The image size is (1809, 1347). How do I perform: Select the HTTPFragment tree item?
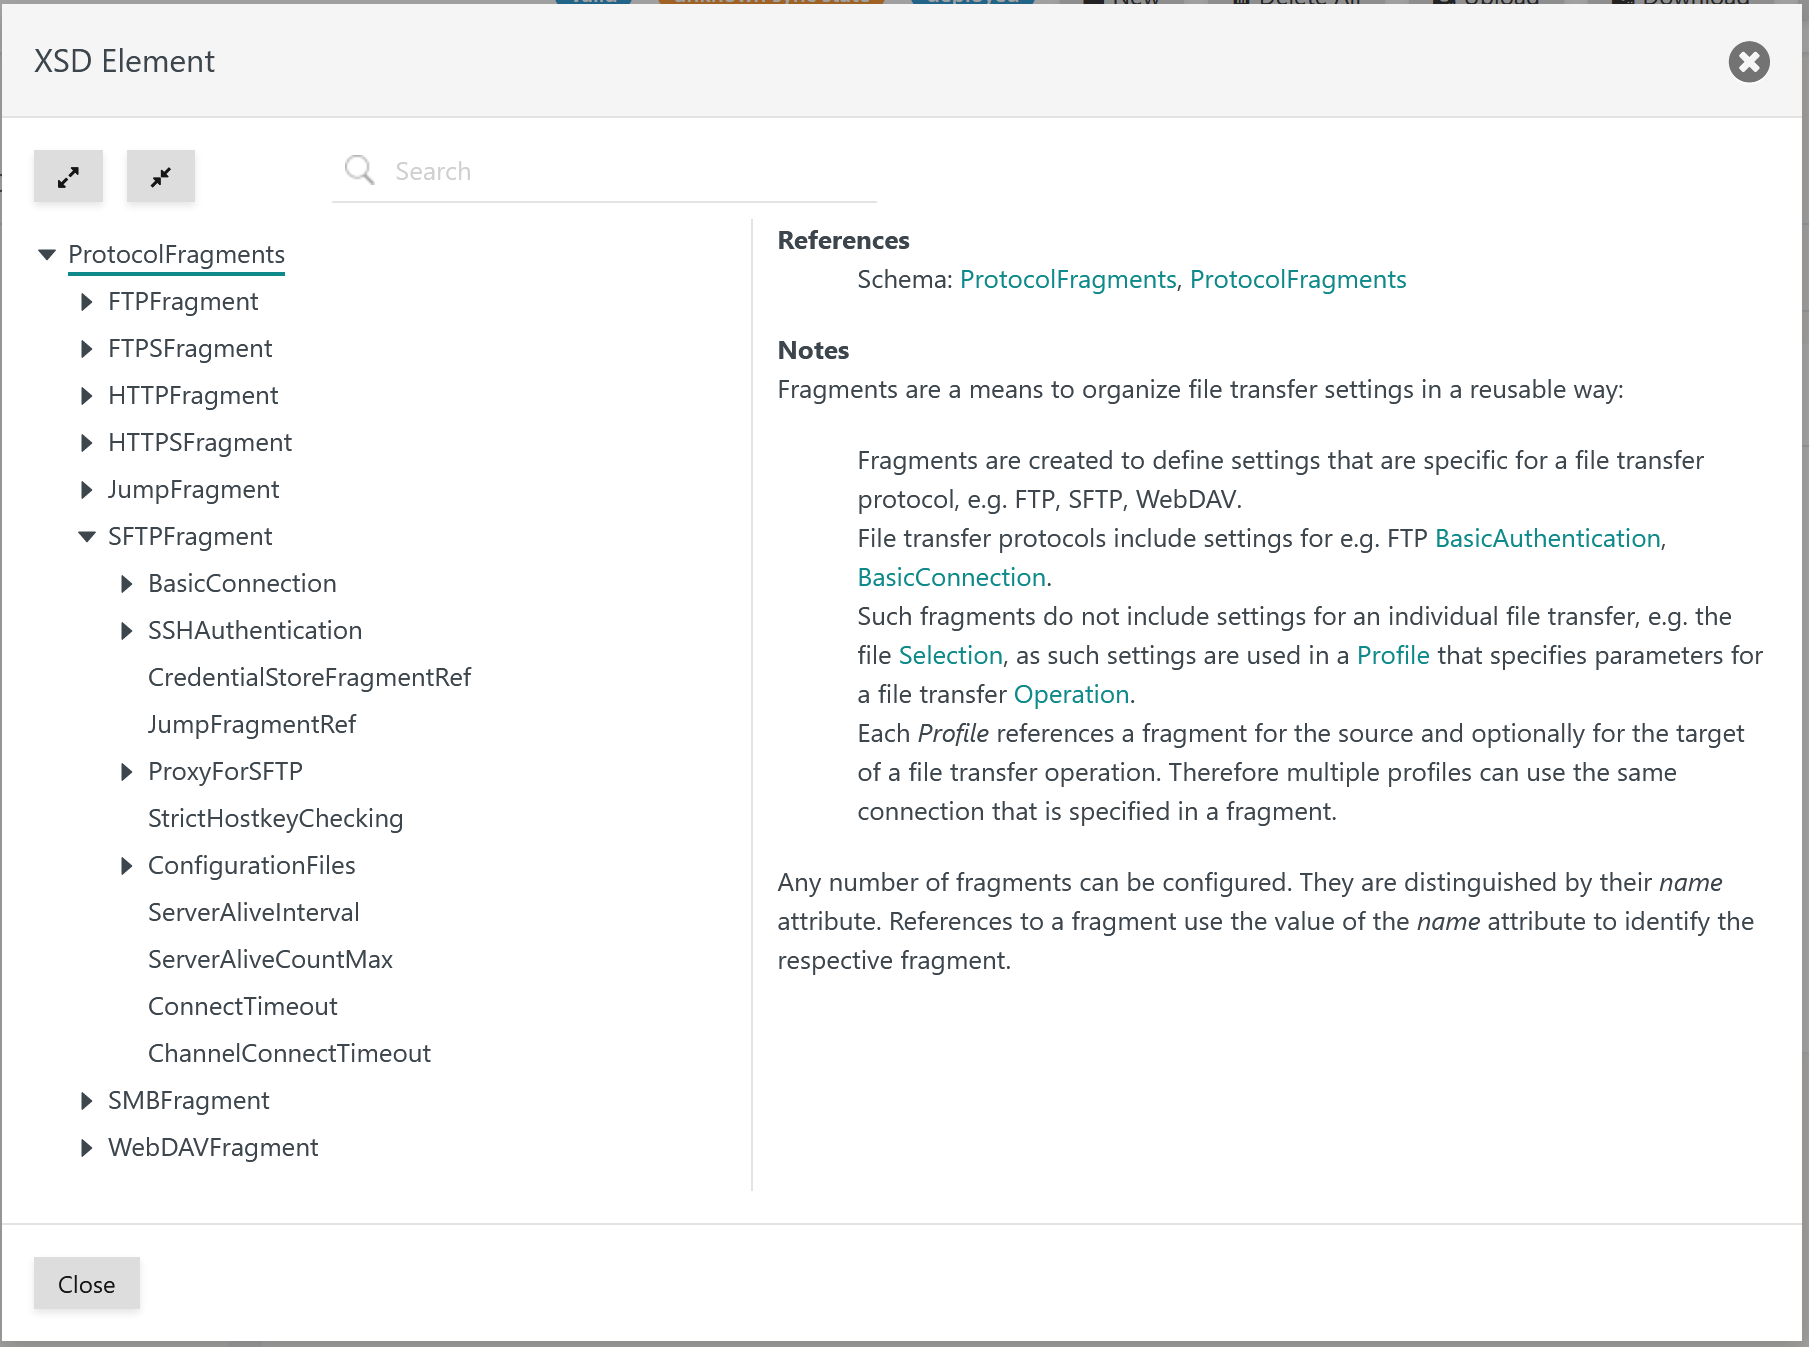193,396
